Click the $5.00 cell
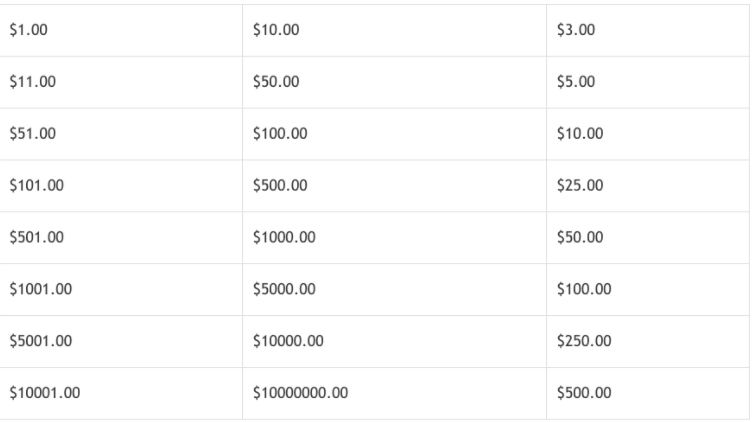This screenshot has width=754, height=422. coord(648,82)
